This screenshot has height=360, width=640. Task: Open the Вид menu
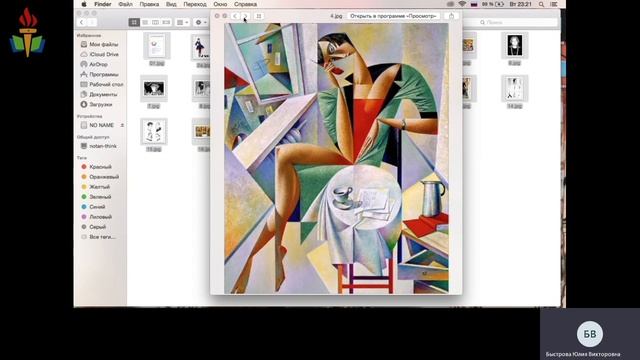[171, 4]
